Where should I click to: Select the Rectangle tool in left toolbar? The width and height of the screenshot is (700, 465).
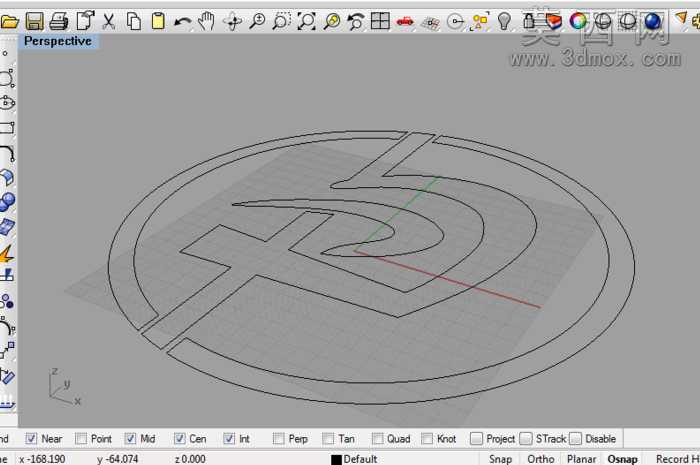(x=7, y=129)
